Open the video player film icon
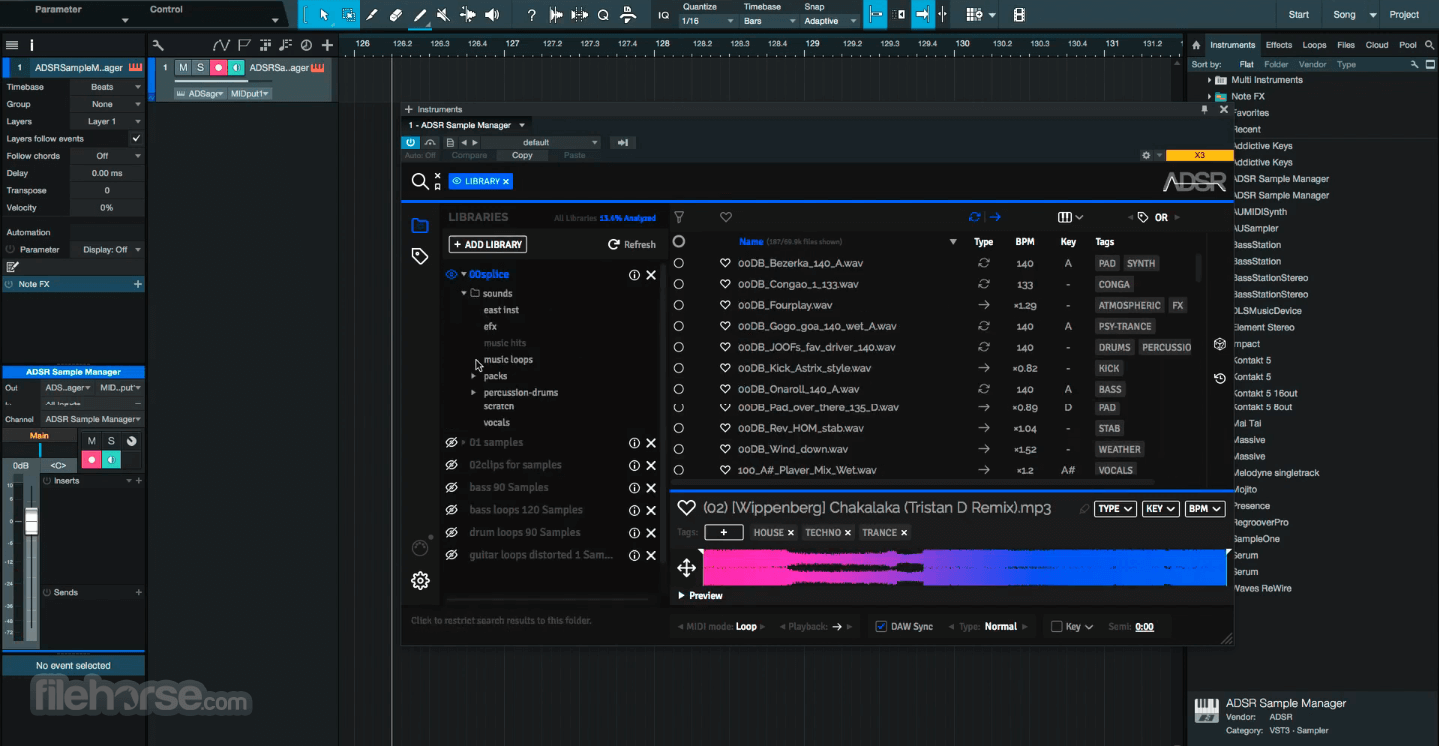 pos(1019,15)
